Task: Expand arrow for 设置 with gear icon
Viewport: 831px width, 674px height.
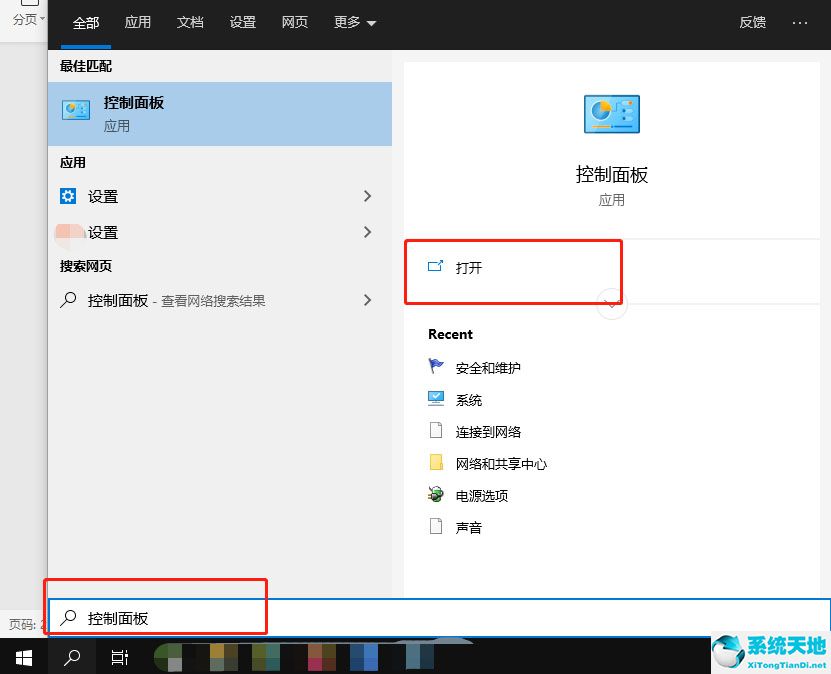Action: [x=368, y=196]
